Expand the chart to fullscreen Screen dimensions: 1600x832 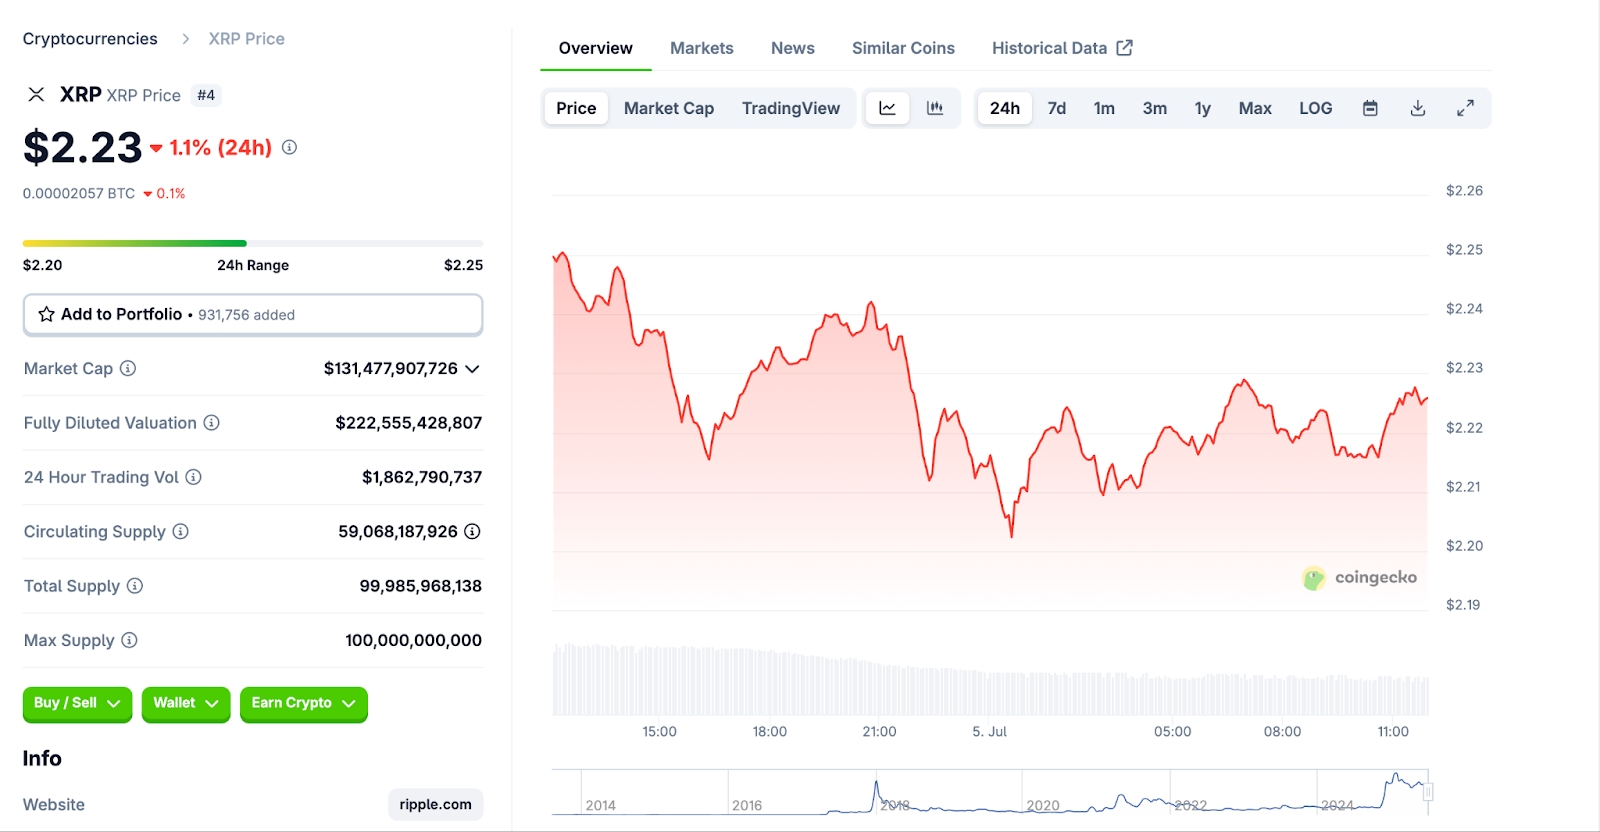coord(1465,108)
